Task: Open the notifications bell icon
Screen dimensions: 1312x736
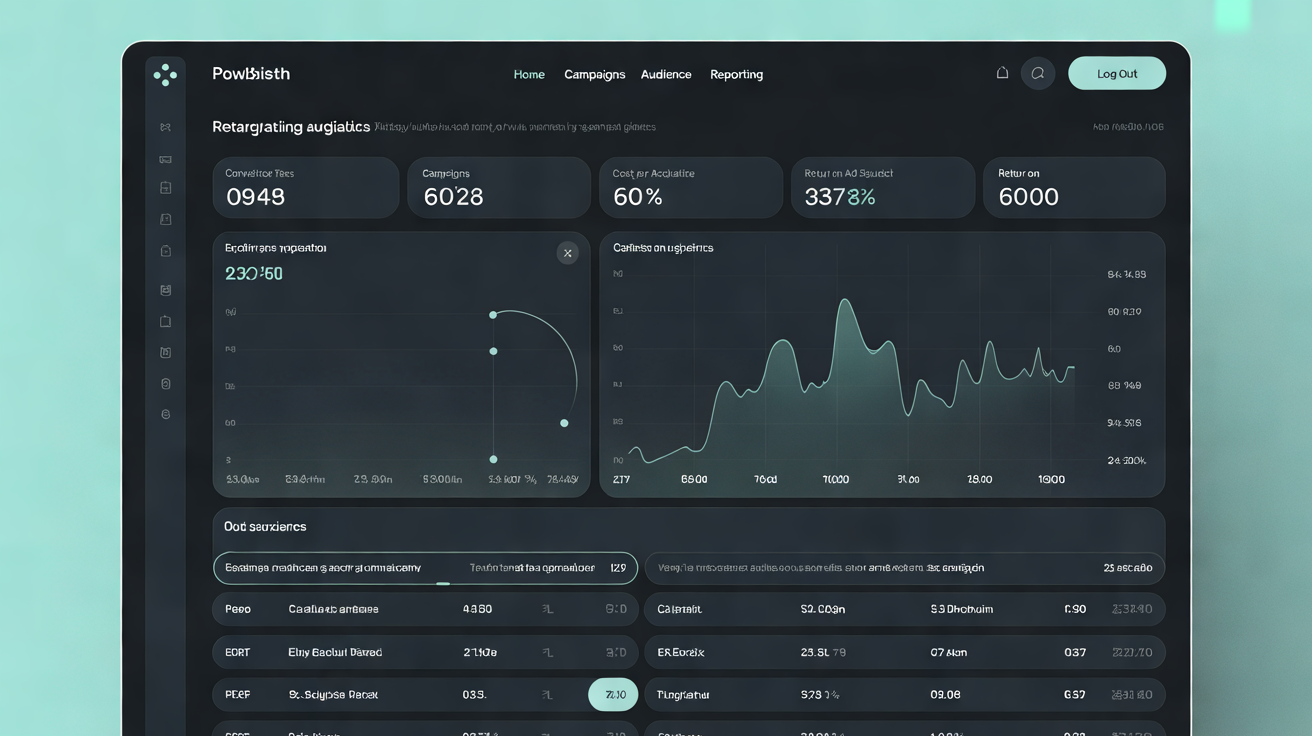Action: point(1002,73)
